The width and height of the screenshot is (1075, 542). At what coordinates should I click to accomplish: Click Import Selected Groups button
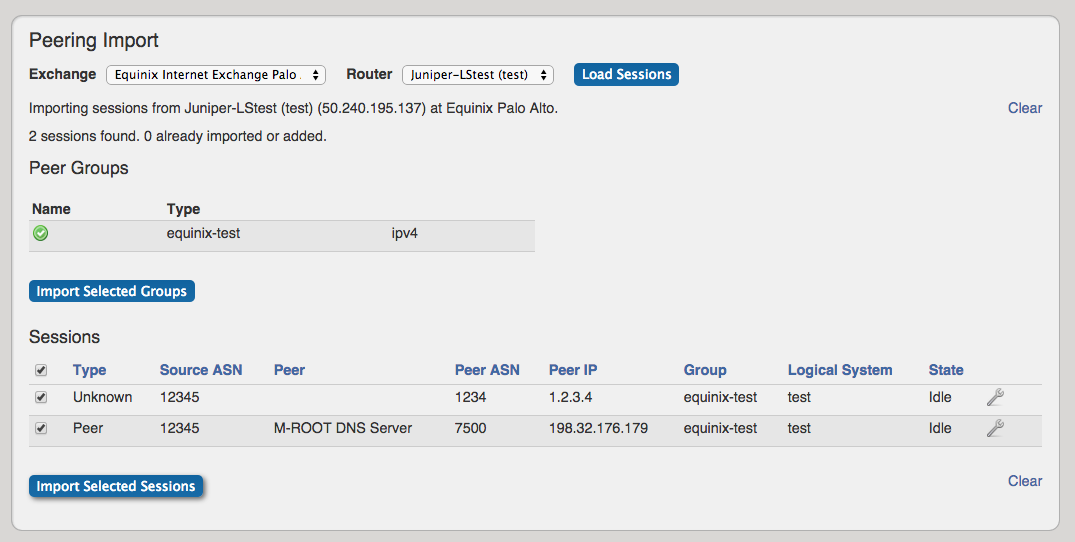pos(112,292)
